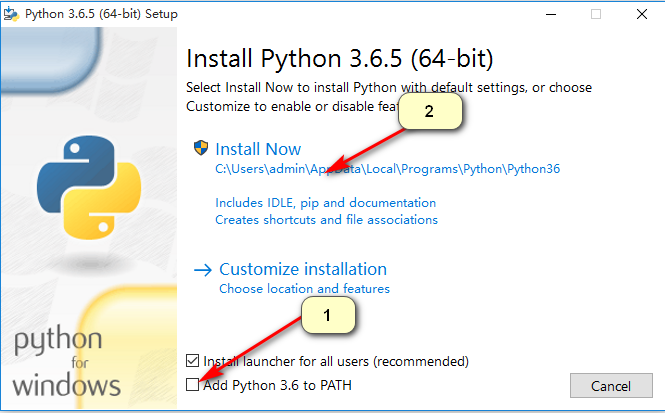
Task: Click the Cancel button
Action: click(x=611, y=386)
